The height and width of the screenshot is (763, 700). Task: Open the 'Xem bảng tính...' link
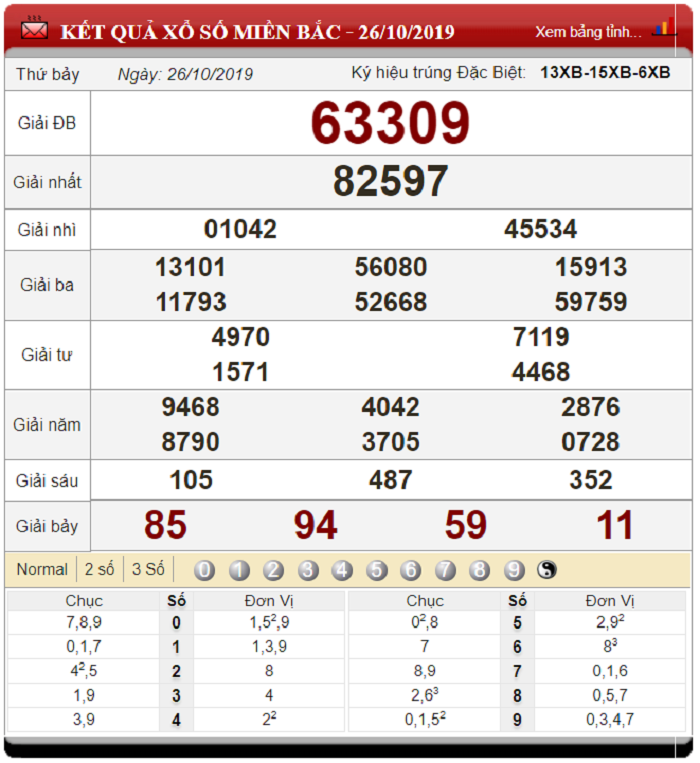click(x=589, y=32)
